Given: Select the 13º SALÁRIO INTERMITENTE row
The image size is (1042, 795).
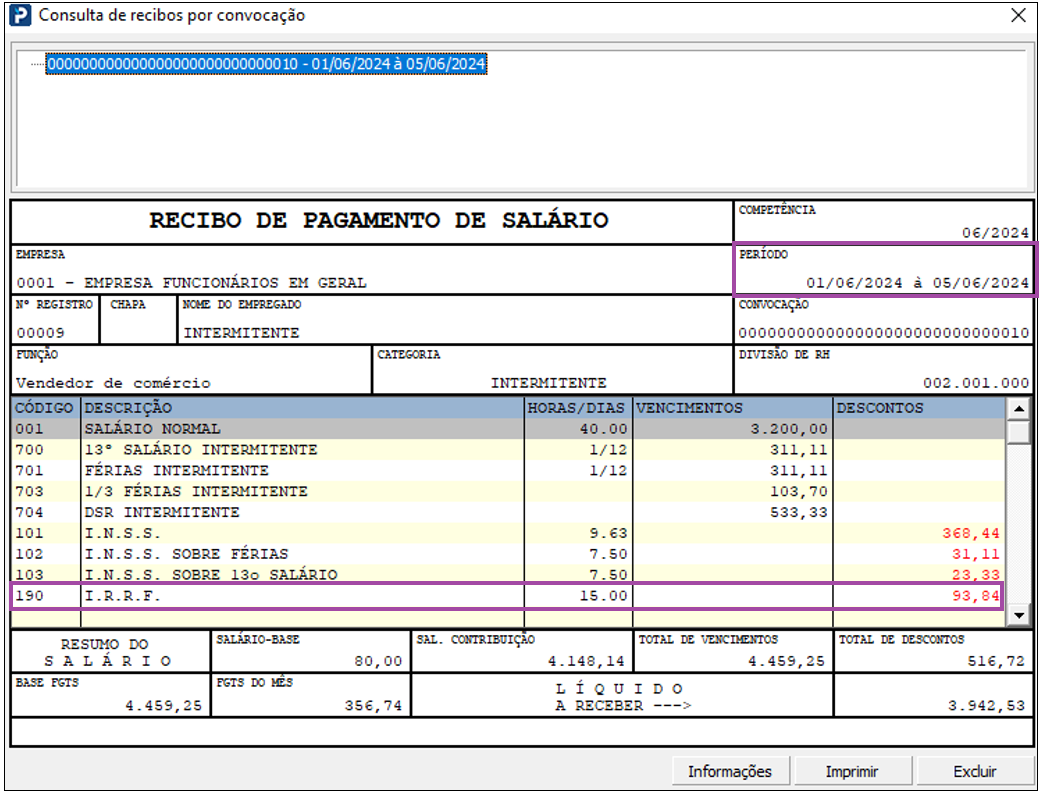Looking at the screenshot, I should tap(508, 450).
